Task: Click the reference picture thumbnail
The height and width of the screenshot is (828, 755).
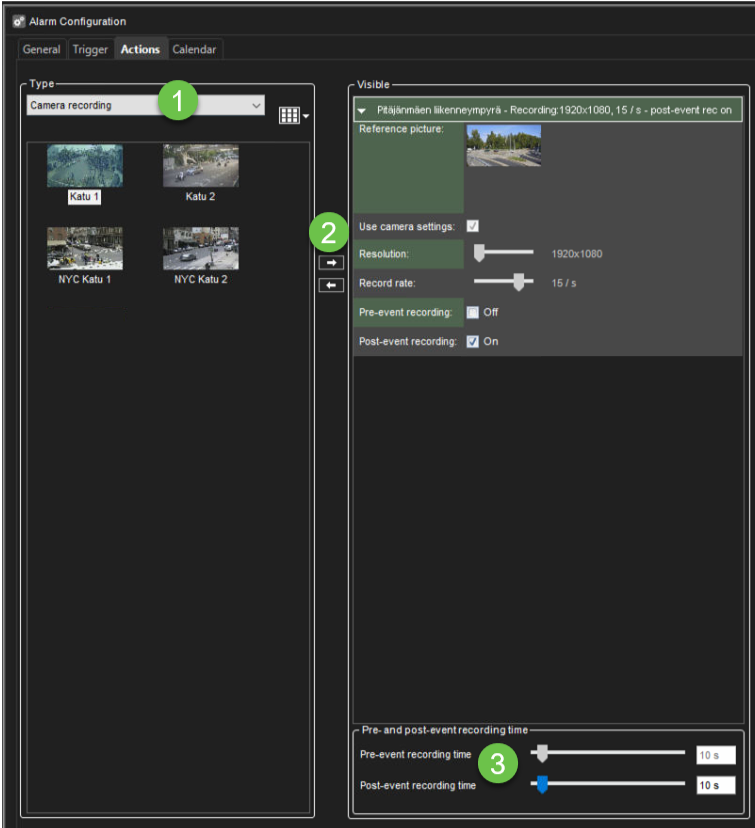Action: click(x=503, y=146)
